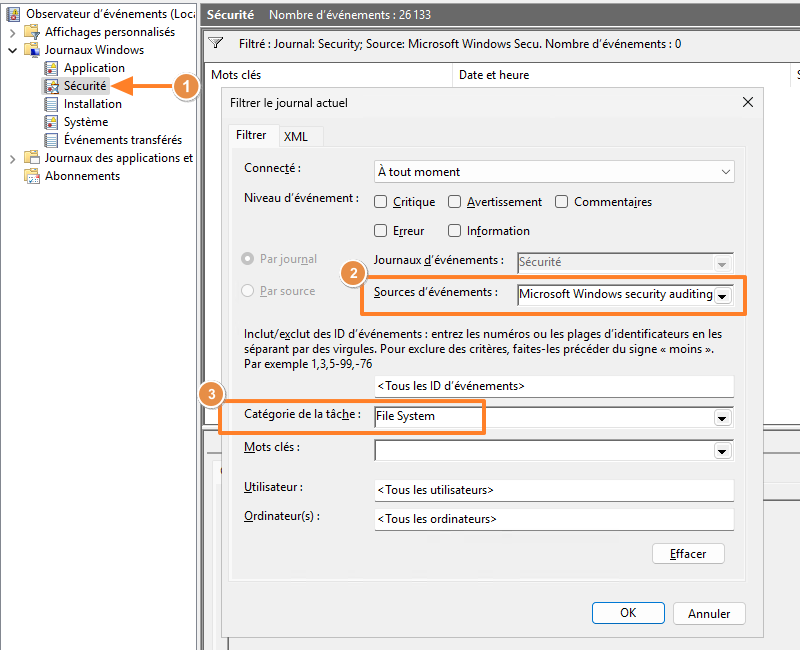
Task: Open the Catégorie de la tâche dropdown arrow
Action: (x=722, y=418)
